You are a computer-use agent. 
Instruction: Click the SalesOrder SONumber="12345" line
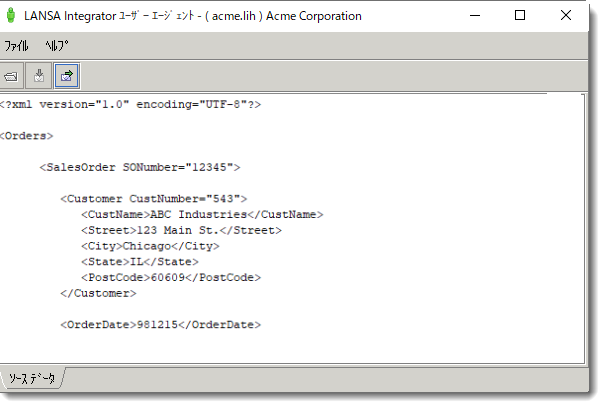[x=140, y=167]
